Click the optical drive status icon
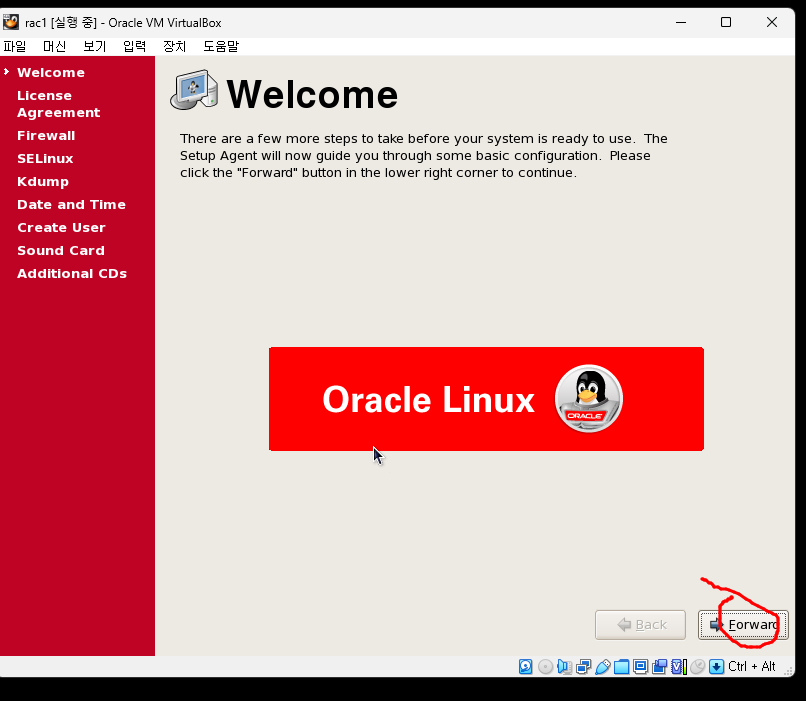This screenshot has height=701, width=806. click(545, 667)
